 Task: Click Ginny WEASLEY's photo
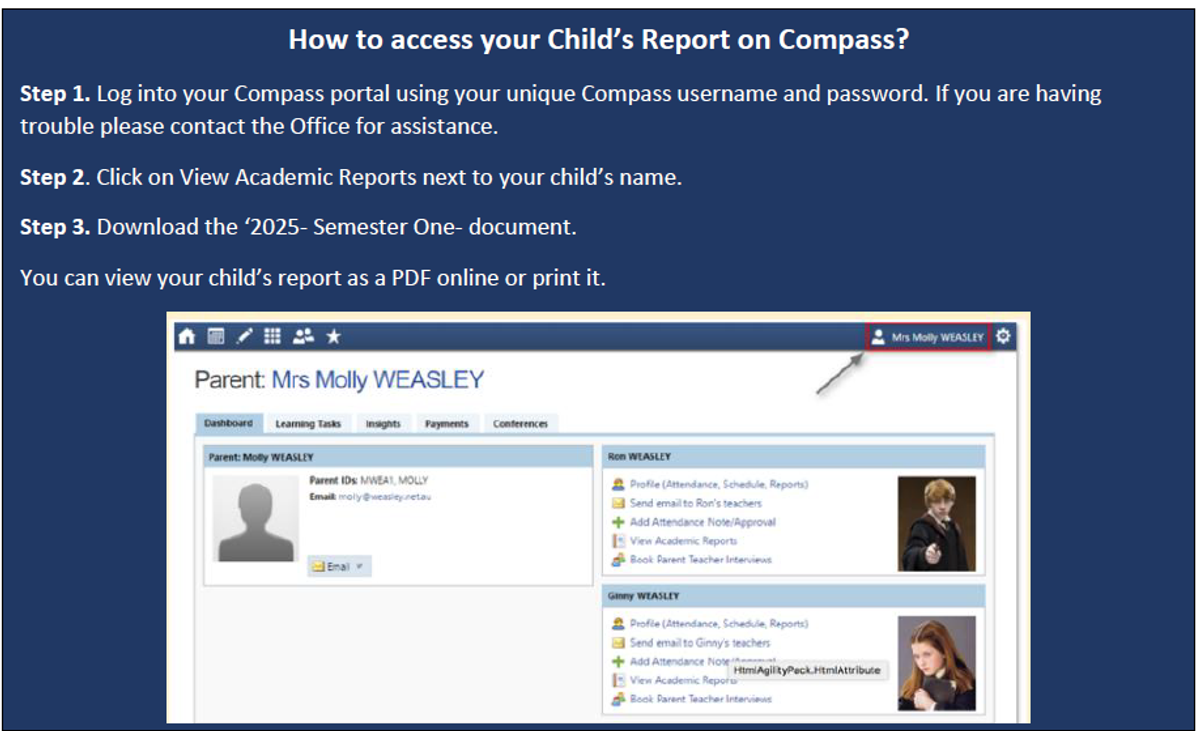point(936,662)
